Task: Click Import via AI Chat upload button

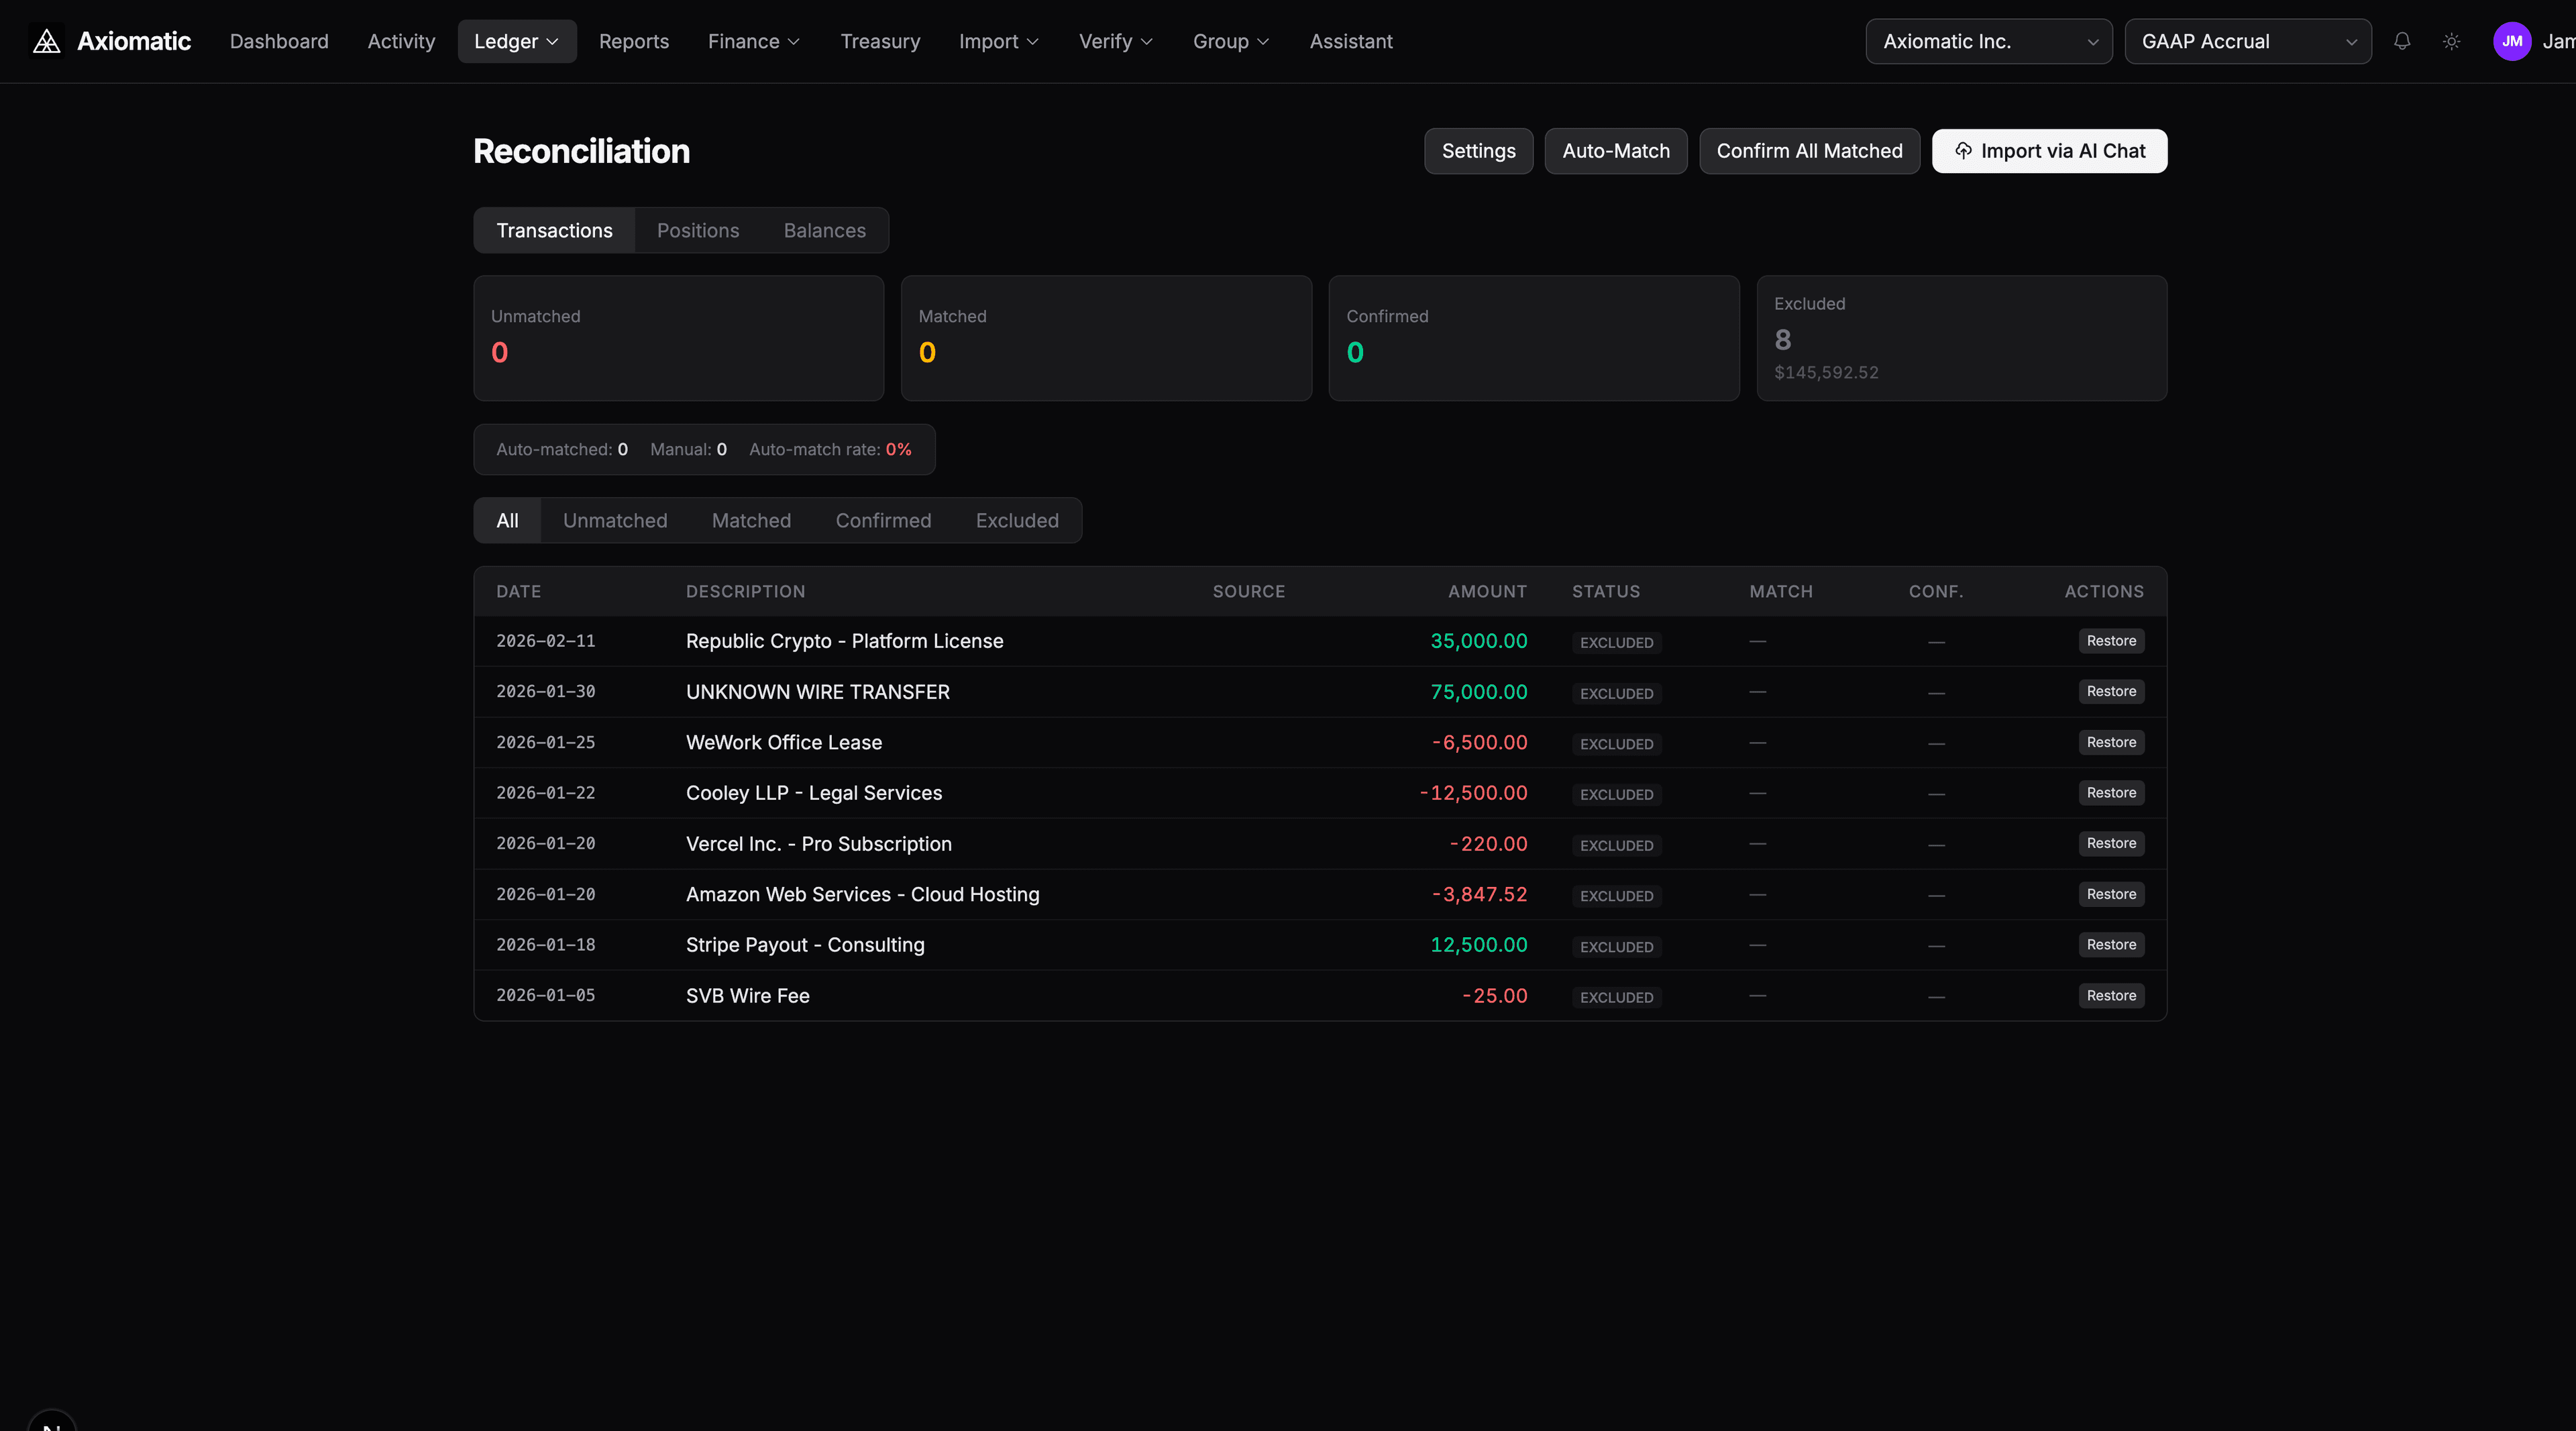Action: coord(2049,151)
